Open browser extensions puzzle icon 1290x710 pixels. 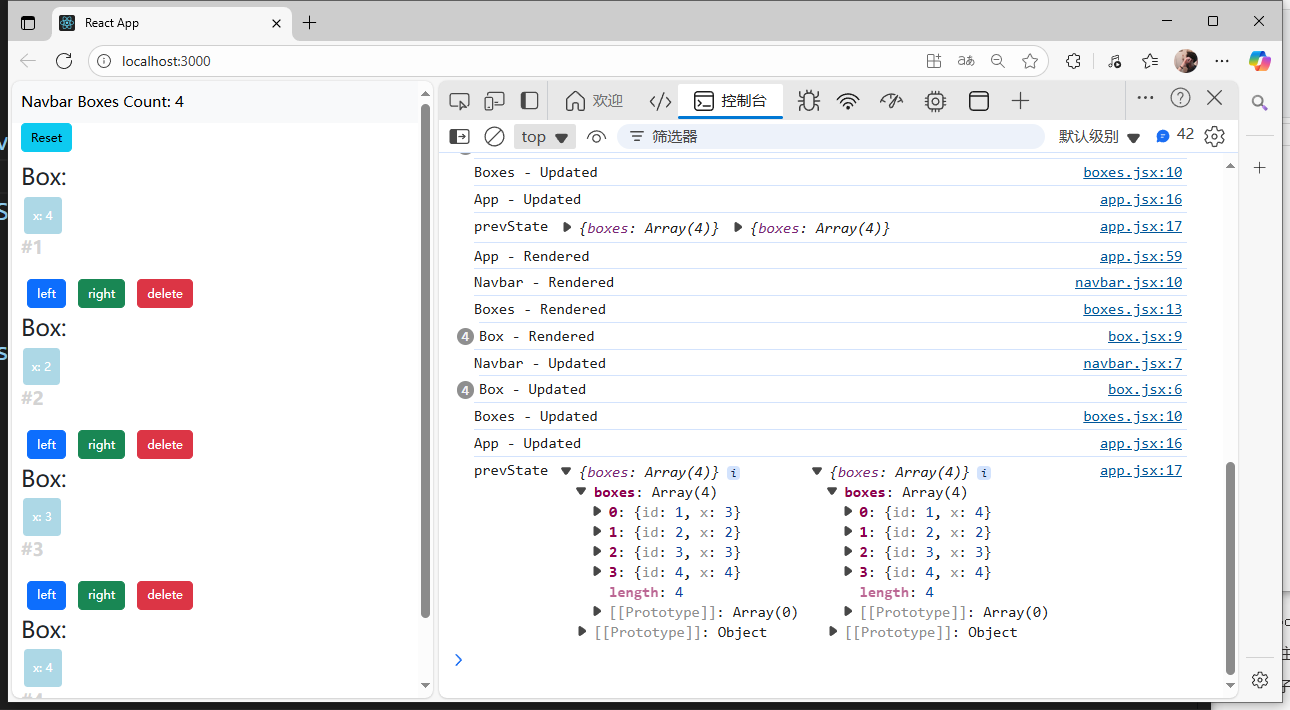(1073, 61)
